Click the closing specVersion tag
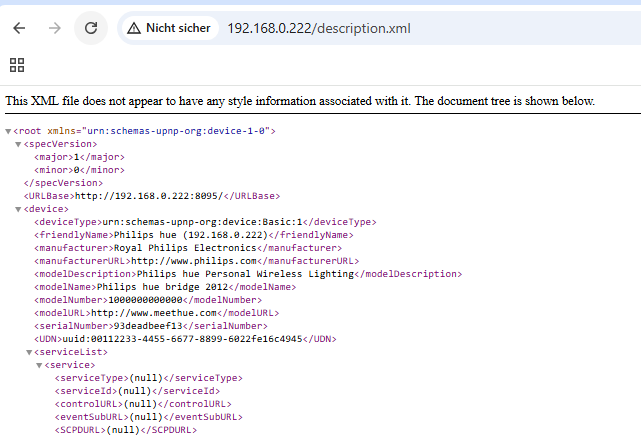641x436 pixels. click(x=63, y=183)
